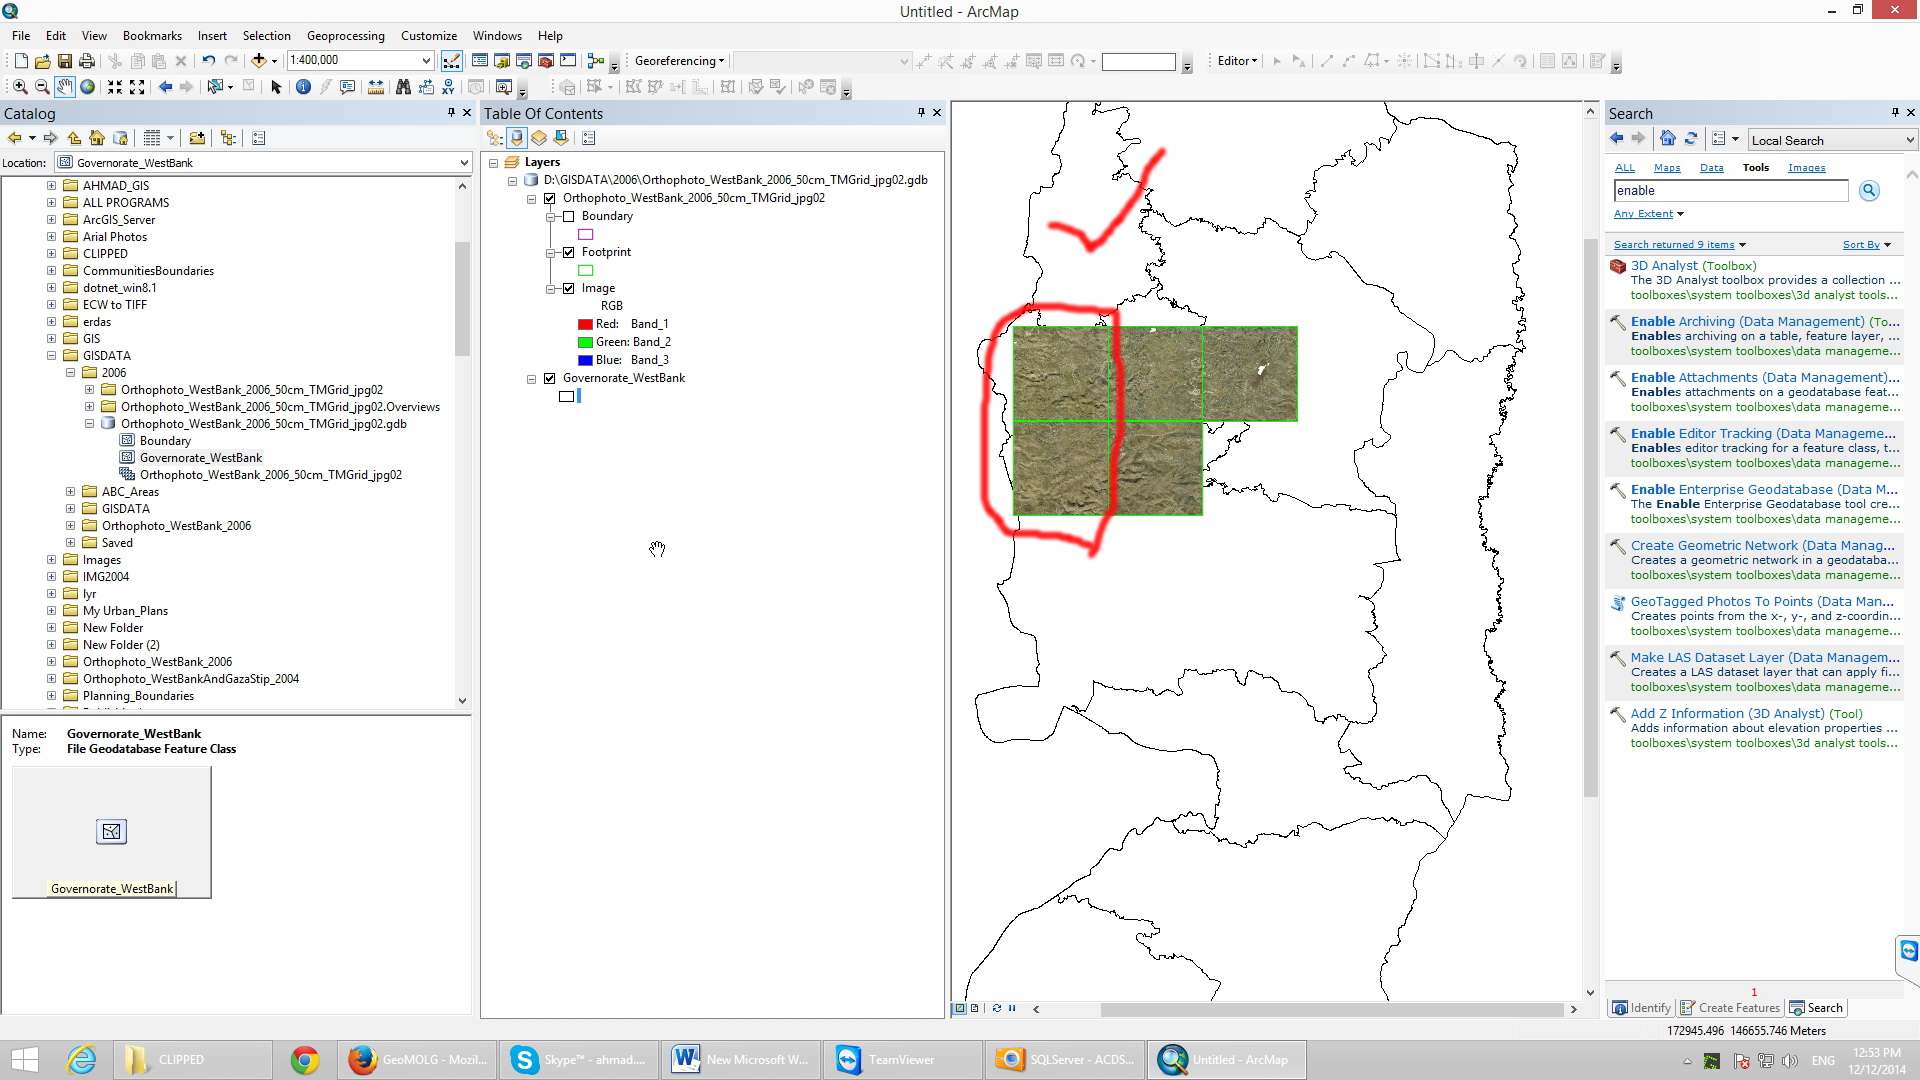Click the Green Band_2 color swatch

click(x=585, y=342)
